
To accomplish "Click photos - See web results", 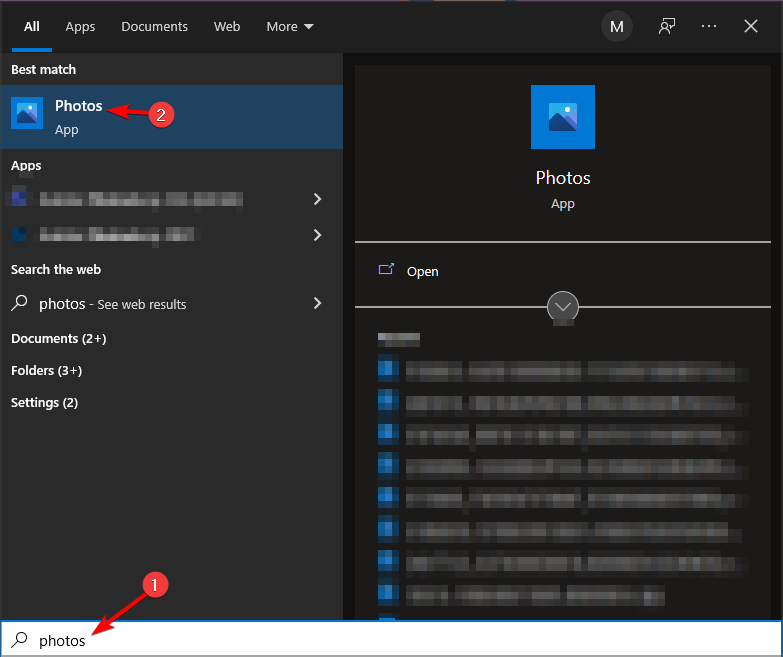I will [112, 304].
